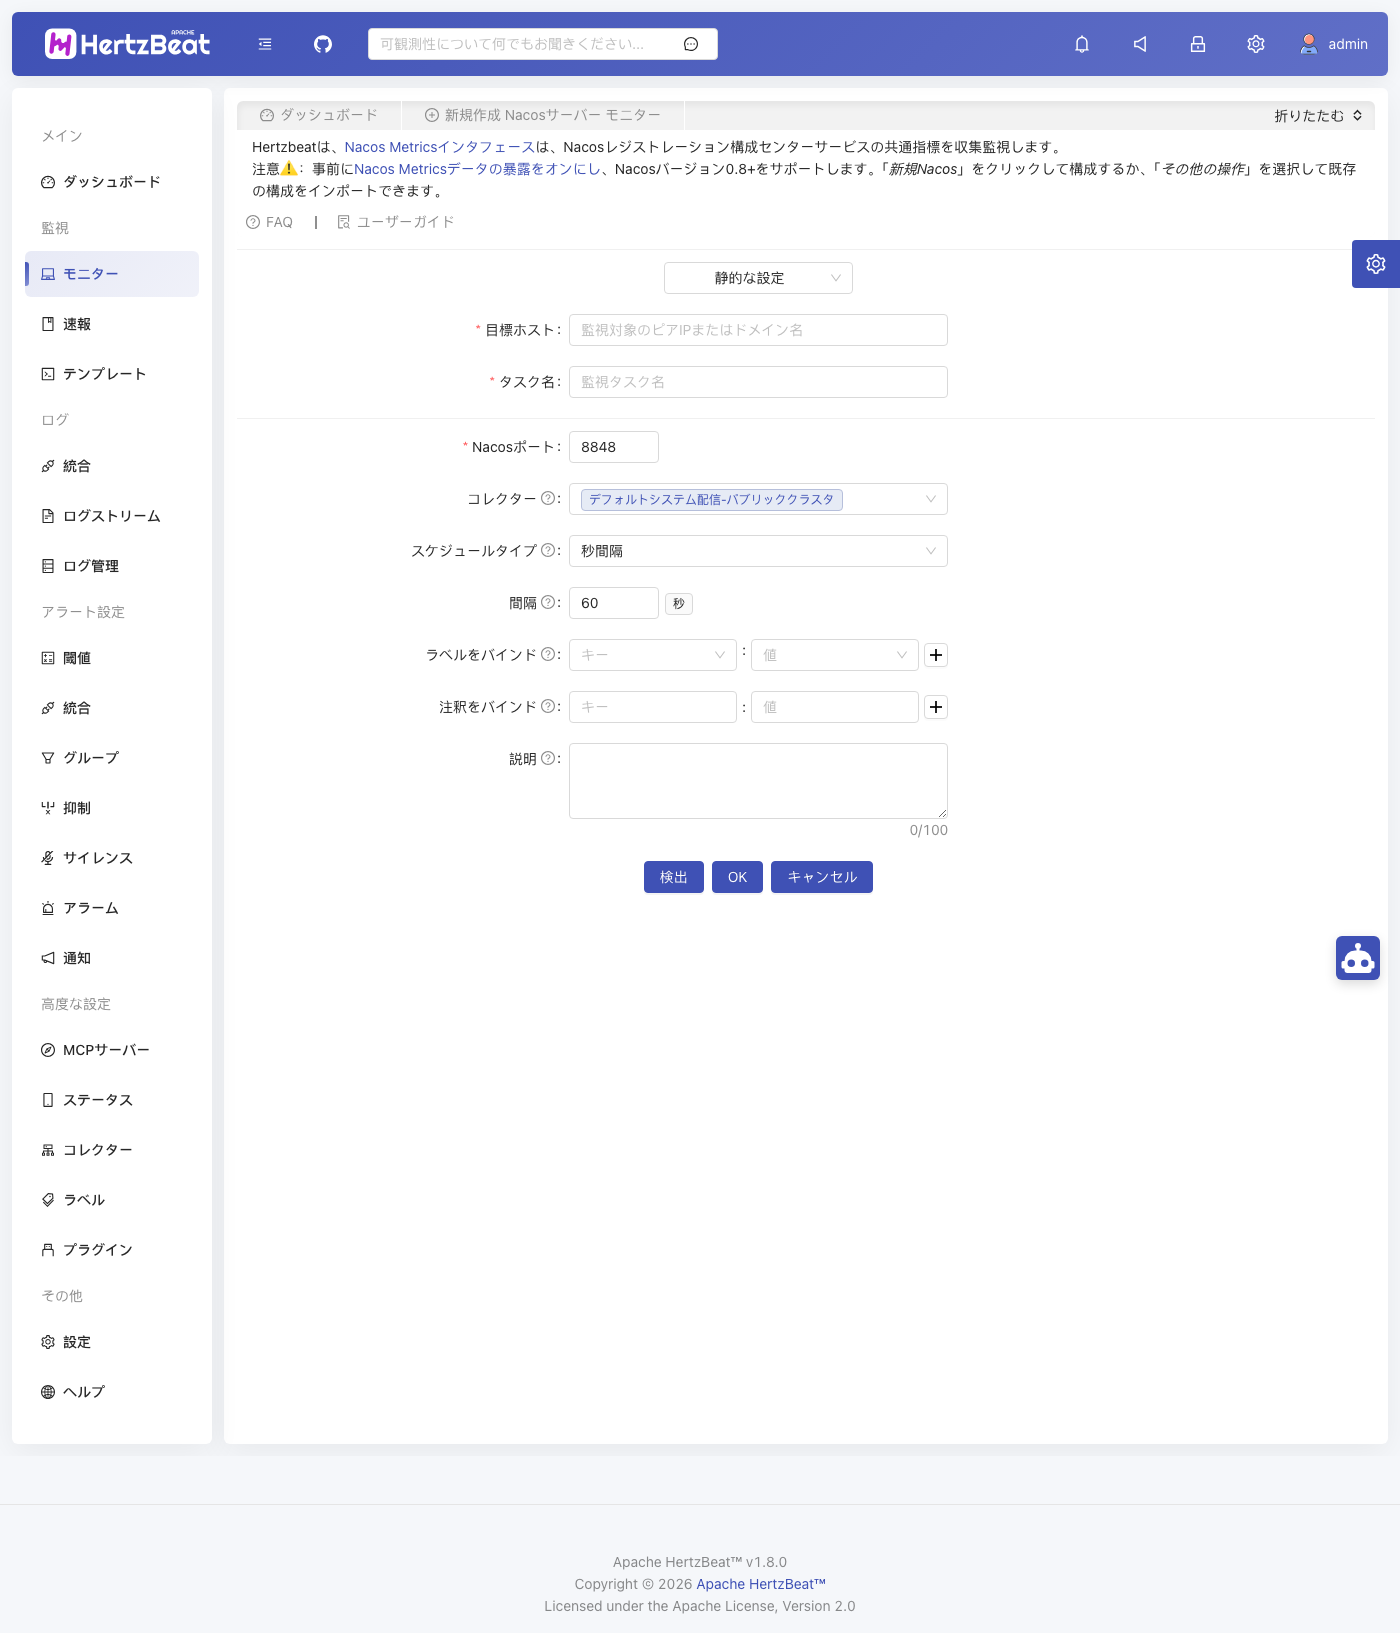Show the interval (間隔) help icon
1400x1633 pixels.
click(x=548, y=602)
